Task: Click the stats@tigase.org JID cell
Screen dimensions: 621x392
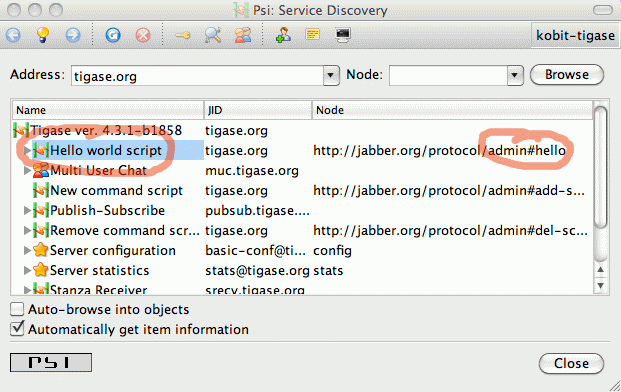Action: point(257,270)
